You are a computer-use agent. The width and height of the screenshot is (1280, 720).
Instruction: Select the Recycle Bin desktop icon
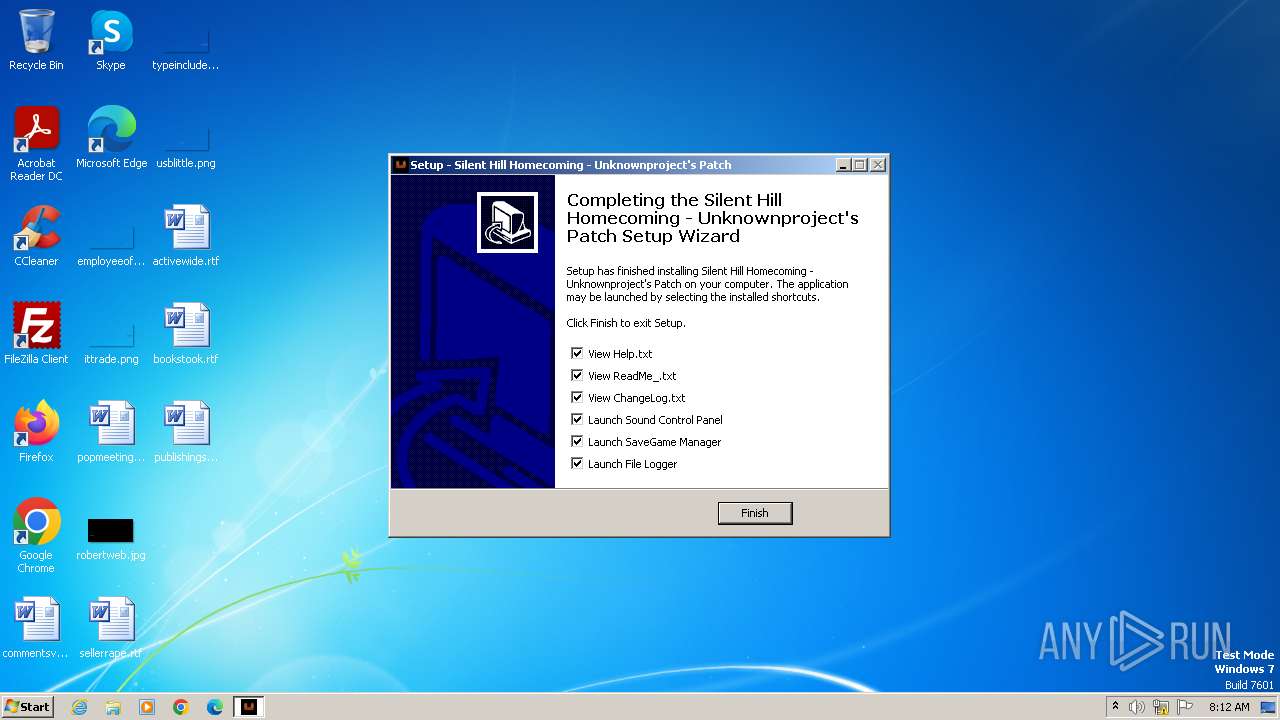36,41
